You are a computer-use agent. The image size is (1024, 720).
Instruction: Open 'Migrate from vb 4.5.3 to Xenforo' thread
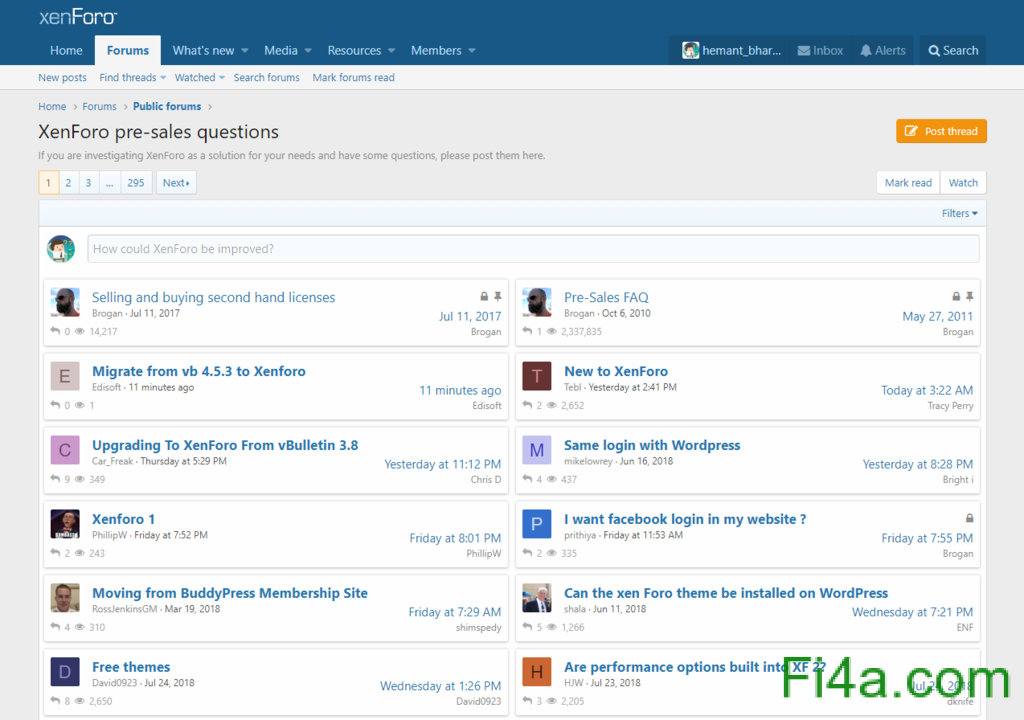[199, 371]
